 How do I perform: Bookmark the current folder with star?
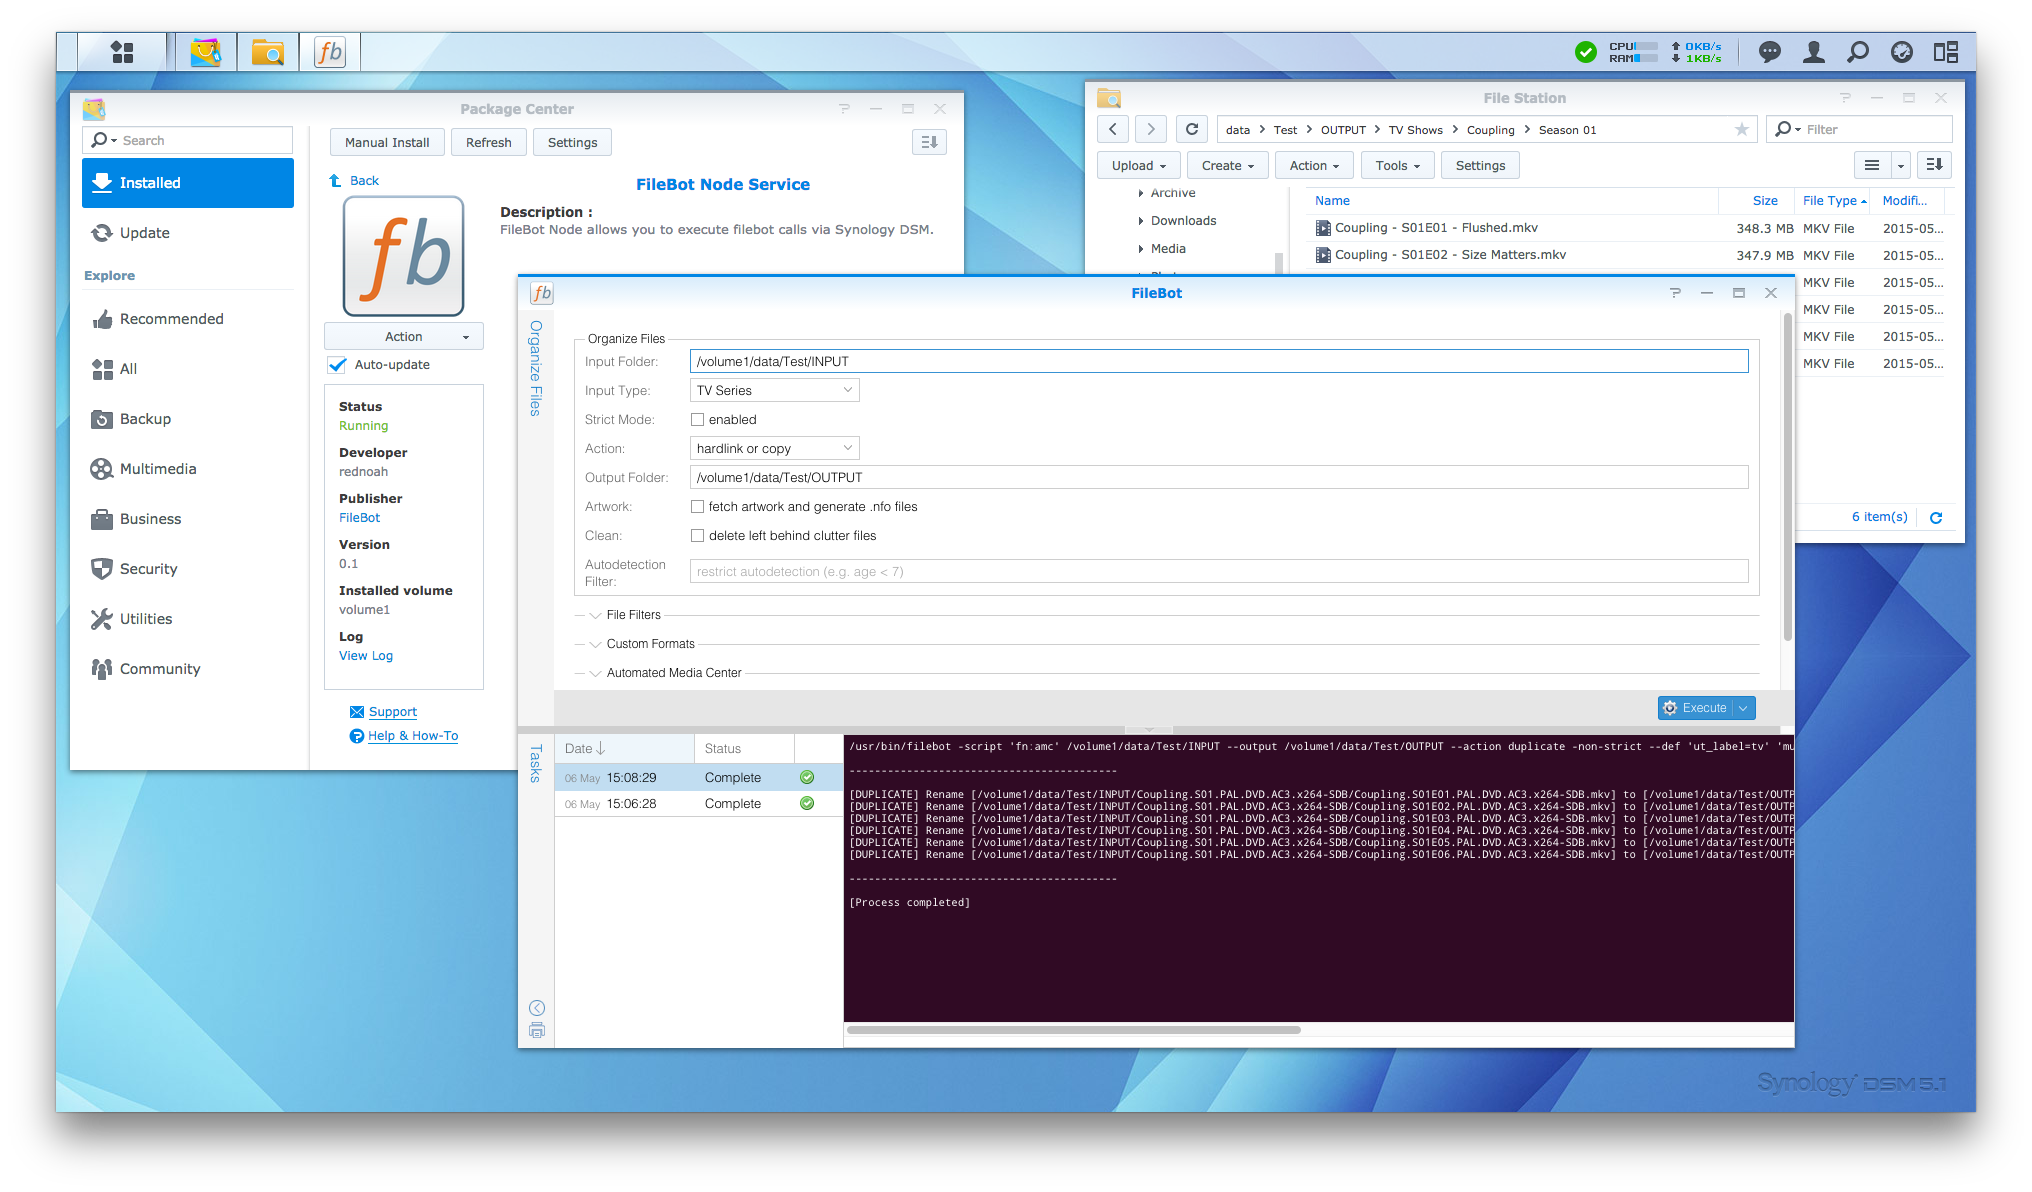click(x=1741, y=129)
